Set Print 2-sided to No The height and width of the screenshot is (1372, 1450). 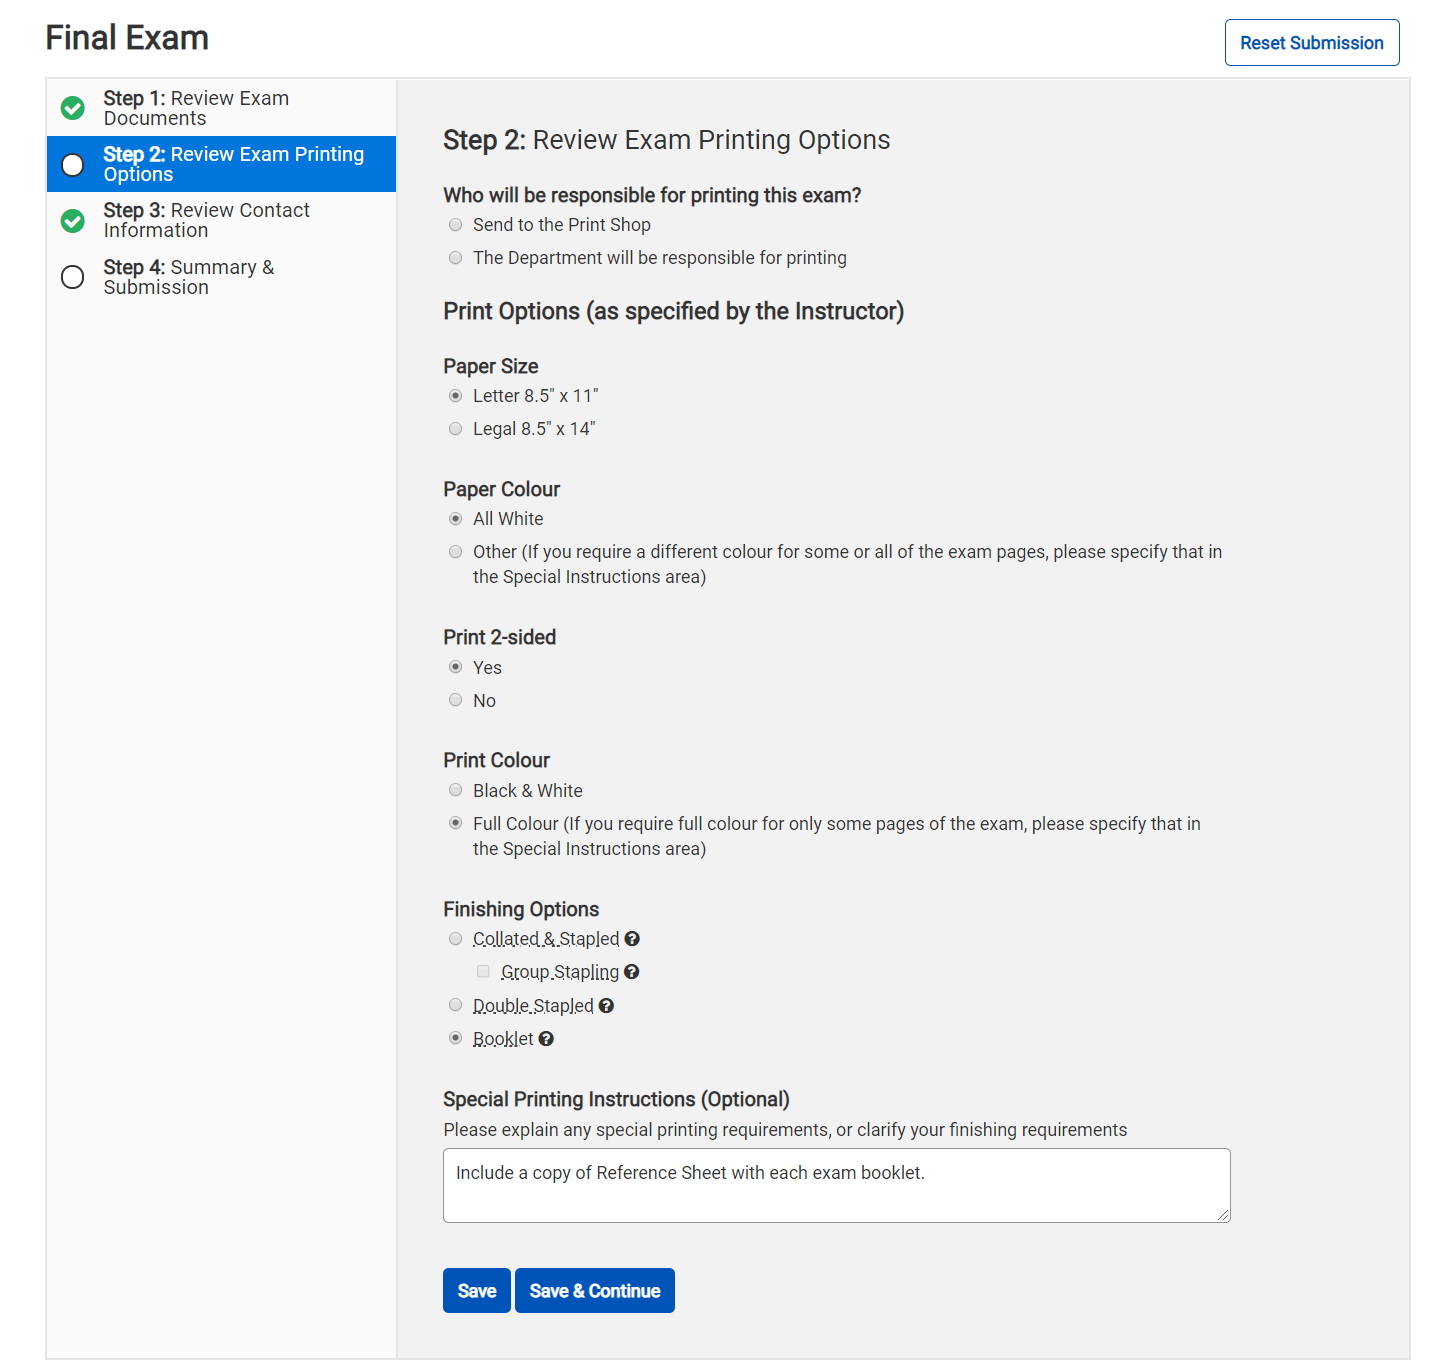(456, 700)
